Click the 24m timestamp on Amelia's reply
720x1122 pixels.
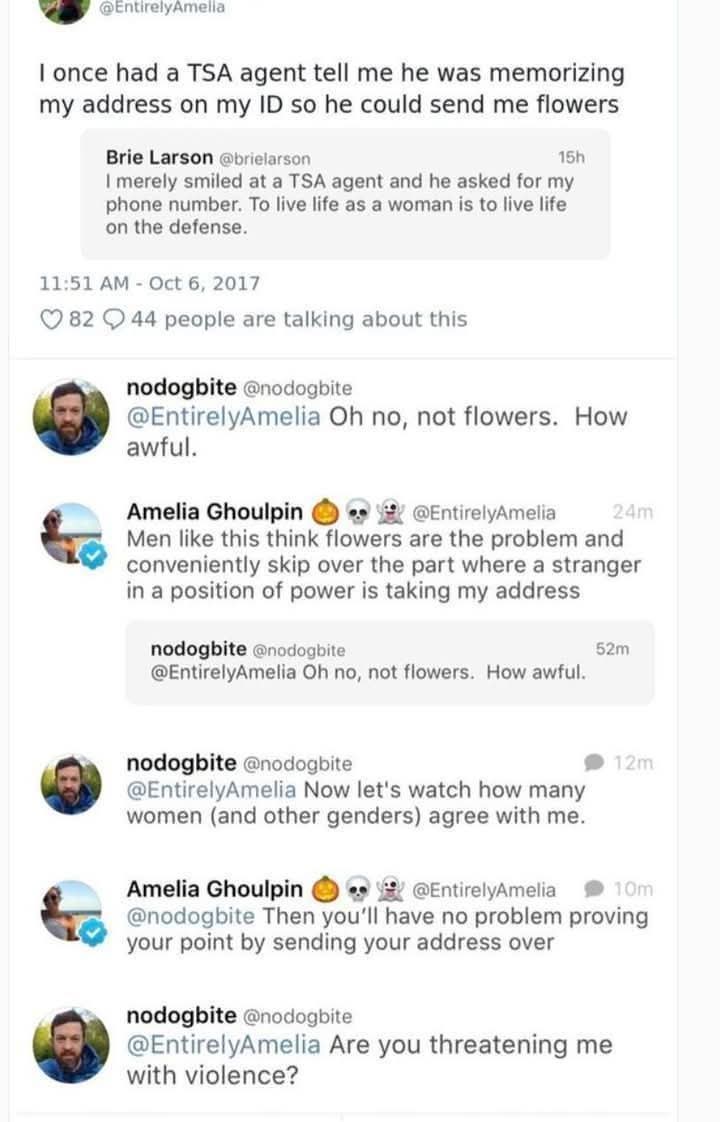632,512
